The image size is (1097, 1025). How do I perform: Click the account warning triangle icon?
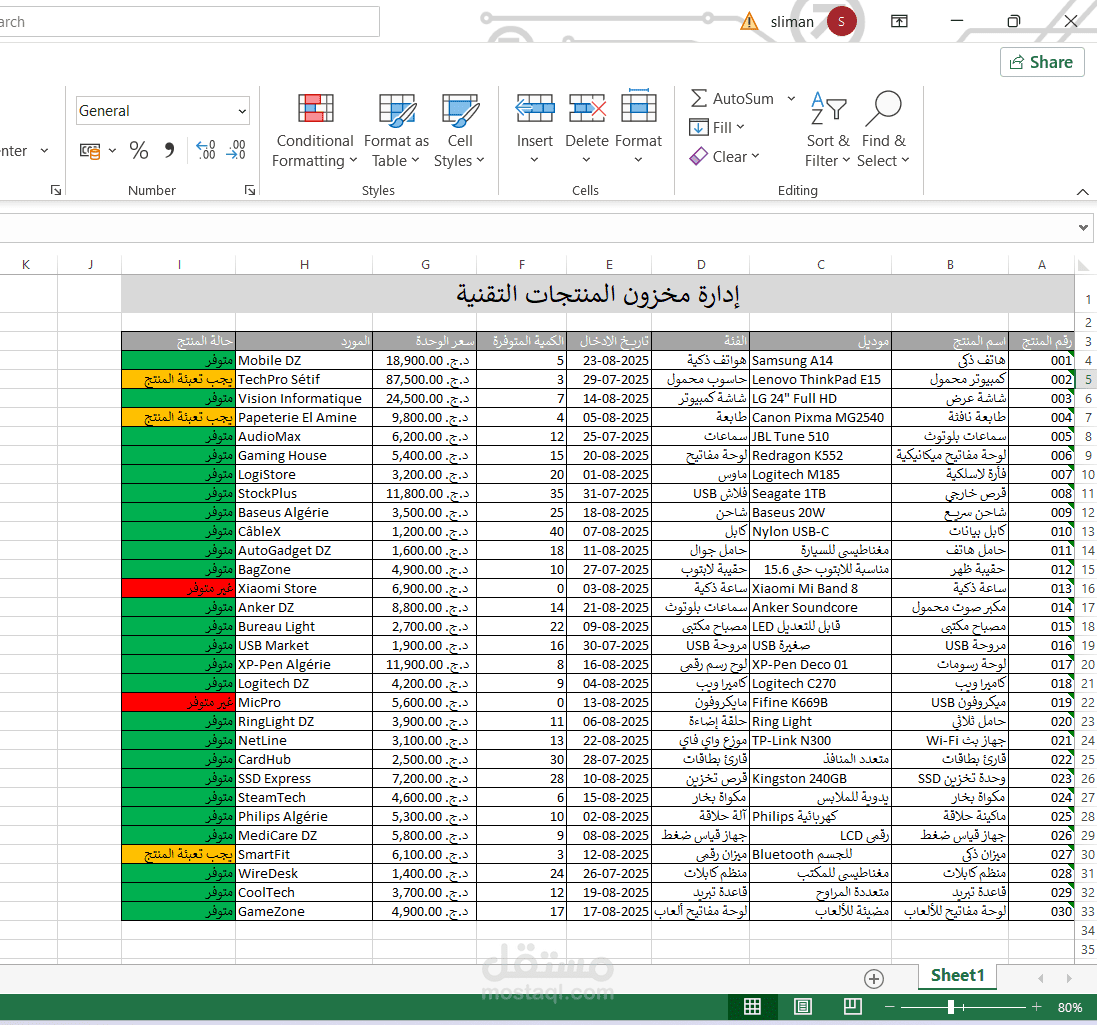tap(749, 22)
